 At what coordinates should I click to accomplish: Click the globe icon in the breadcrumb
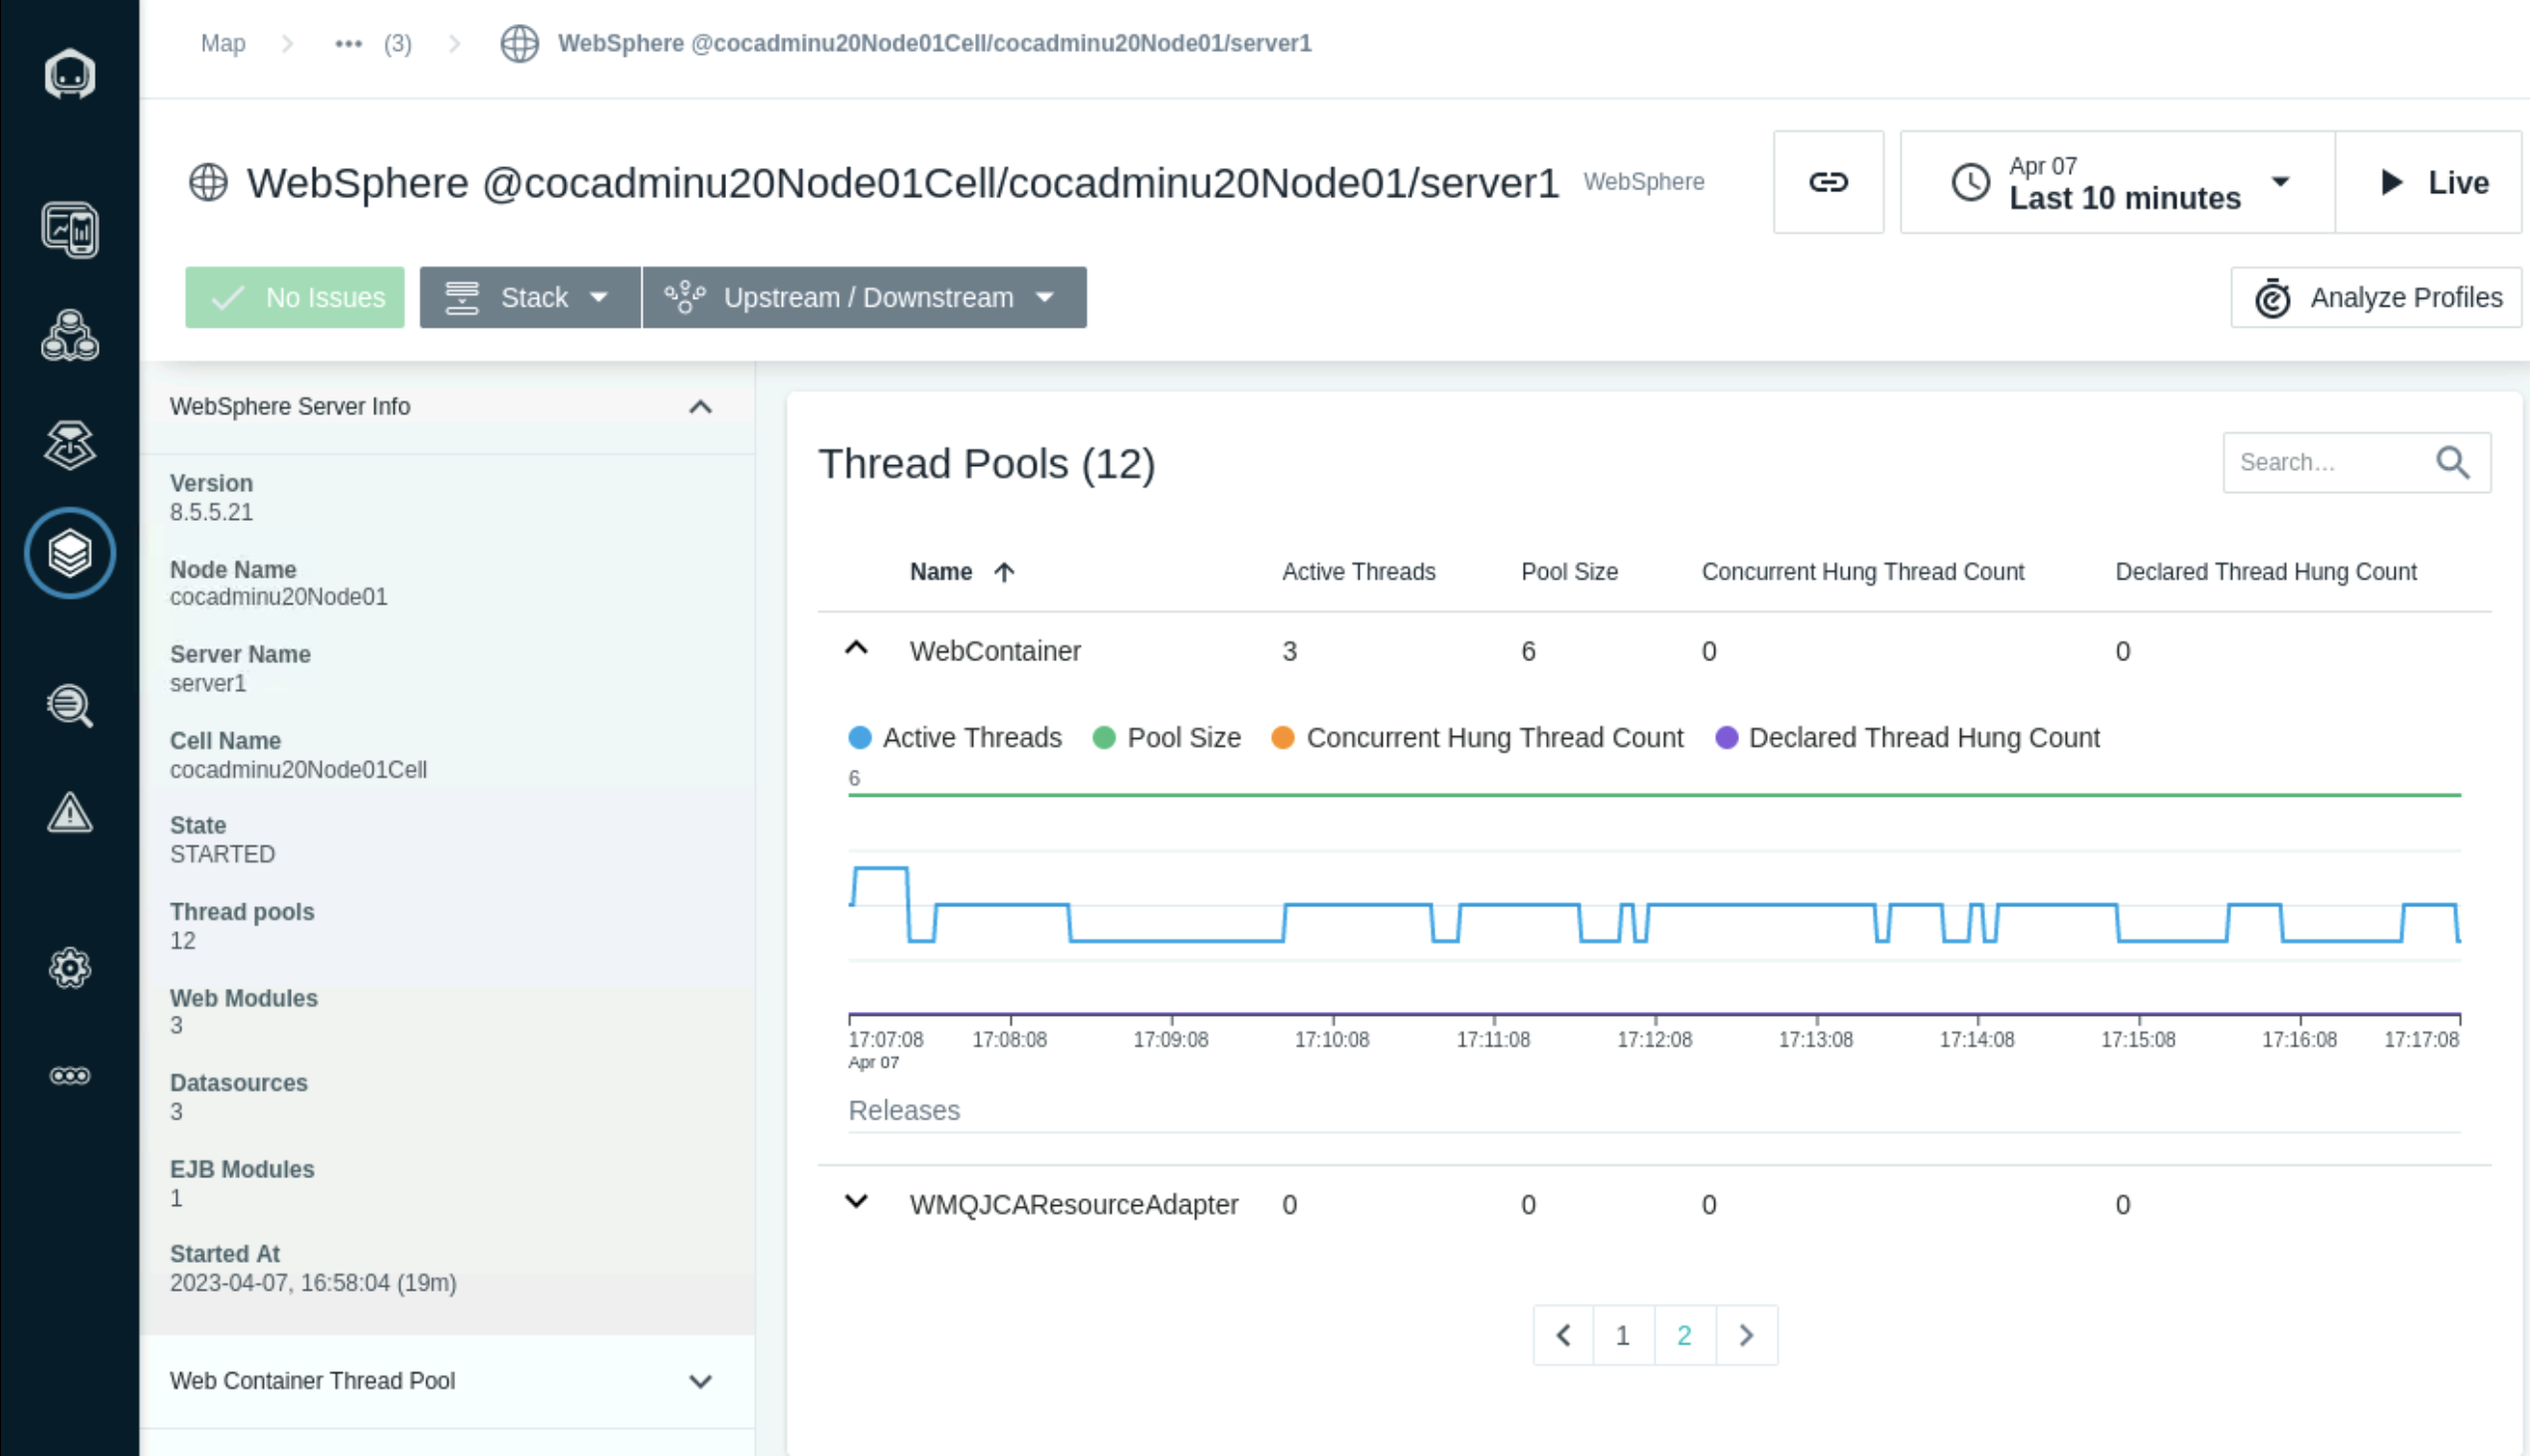(519, 44)
